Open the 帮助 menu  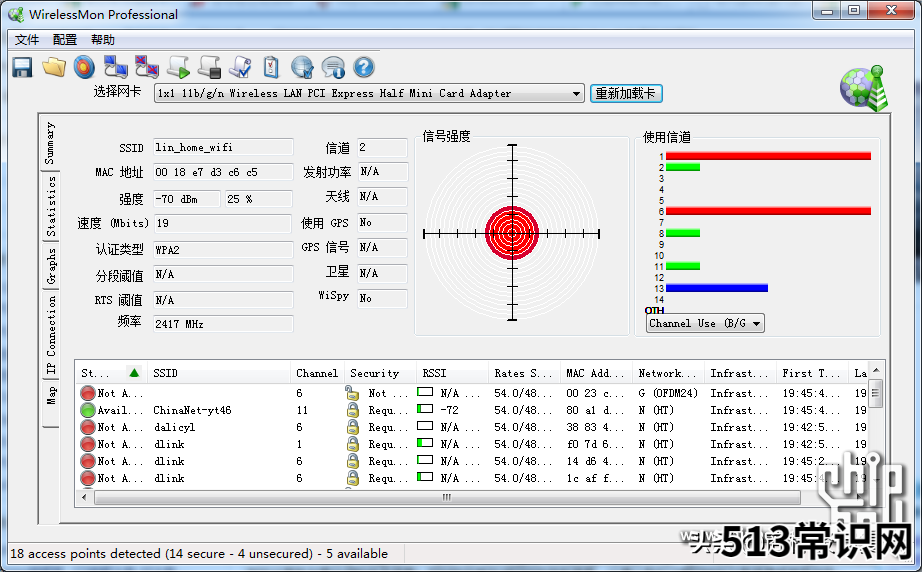[x=103, y=39]
